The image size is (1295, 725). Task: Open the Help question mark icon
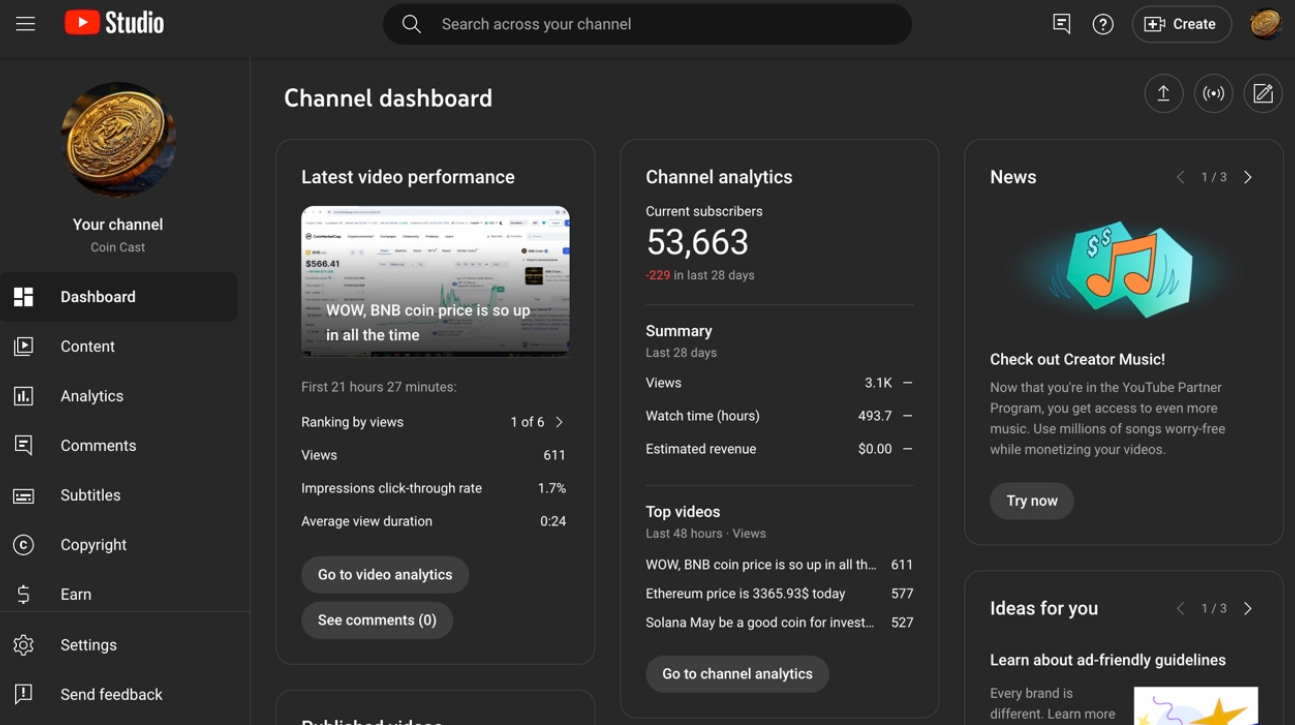(1103, 24)
